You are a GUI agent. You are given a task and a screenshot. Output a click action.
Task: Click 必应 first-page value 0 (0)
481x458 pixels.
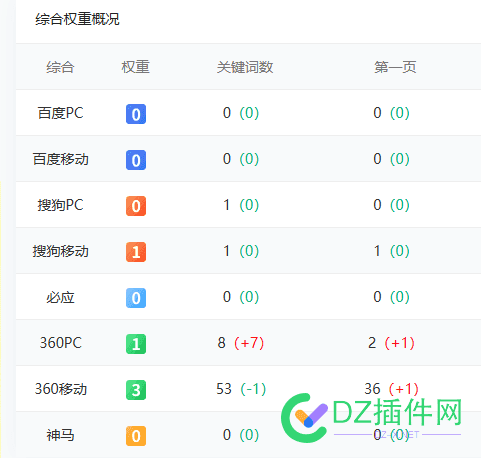pos(391,297)
